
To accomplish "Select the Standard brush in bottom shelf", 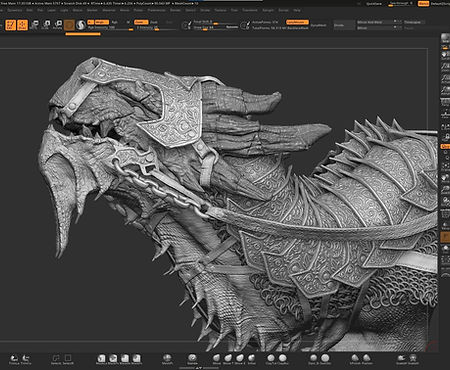I will point(192,359).
